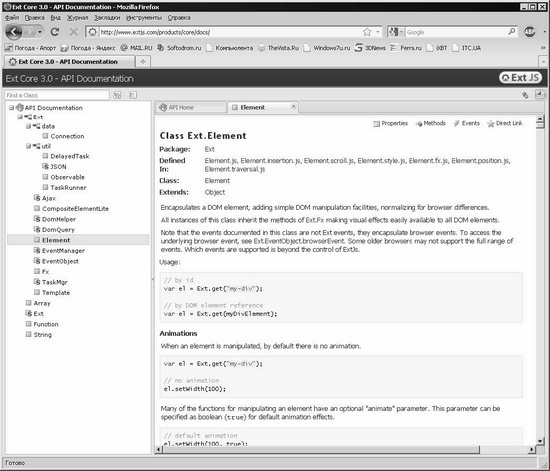Open search engine selector dropdown
The height and width of the screenshot is (471, 550).
(x=396, y=32)
